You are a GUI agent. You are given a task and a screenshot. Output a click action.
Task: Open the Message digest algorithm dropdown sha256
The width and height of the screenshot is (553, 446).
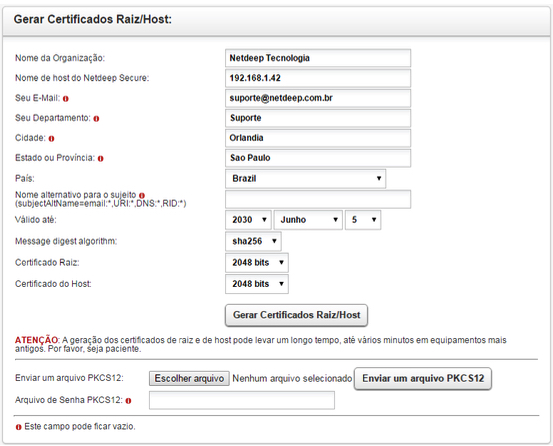pyautogui.click(x=253, y=242)
